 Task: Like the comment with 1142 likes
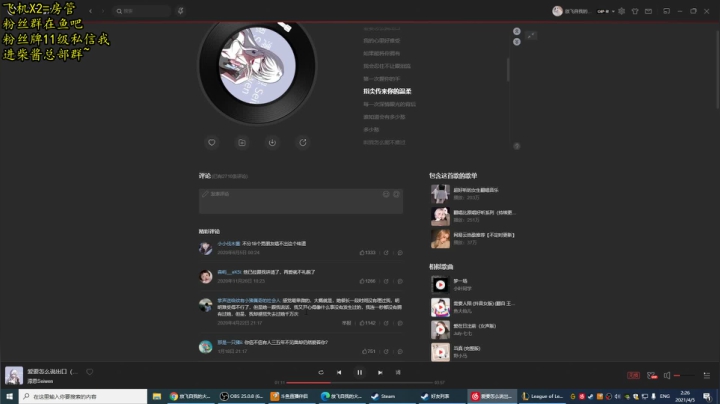[x=367, y=323]
